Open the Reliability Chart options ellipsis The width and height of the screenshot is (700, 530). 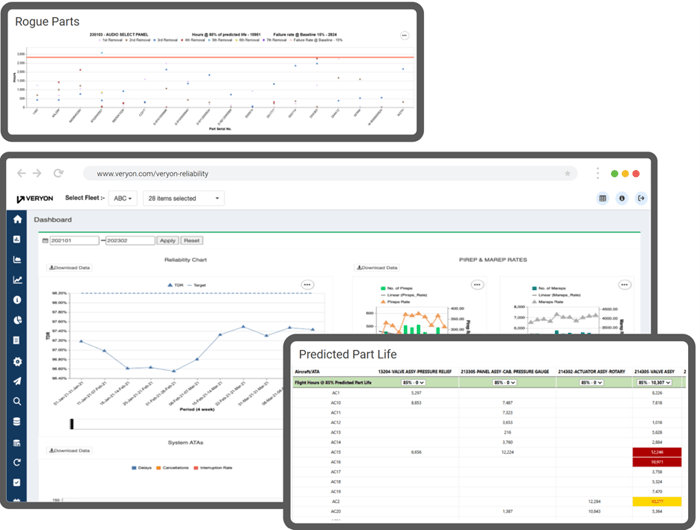307,285
